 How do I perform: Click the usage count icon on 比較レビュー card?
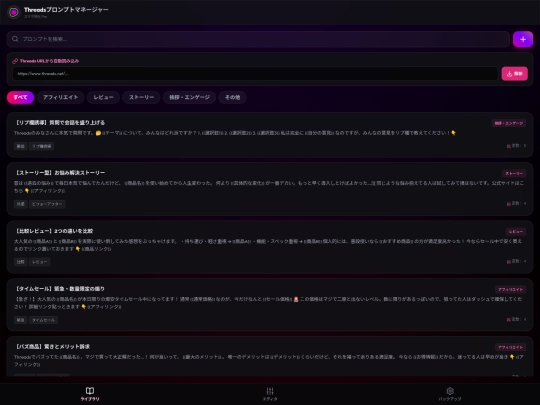point(508,262)
